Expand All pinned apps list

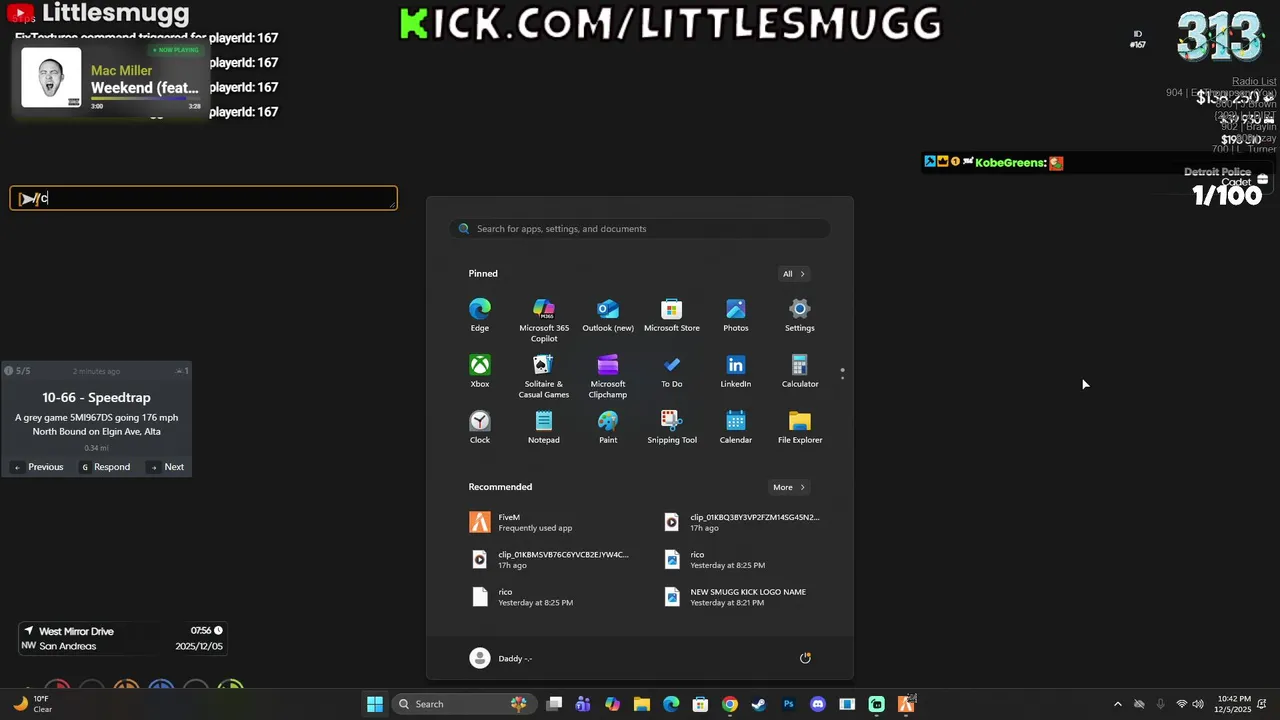(794, 274)
